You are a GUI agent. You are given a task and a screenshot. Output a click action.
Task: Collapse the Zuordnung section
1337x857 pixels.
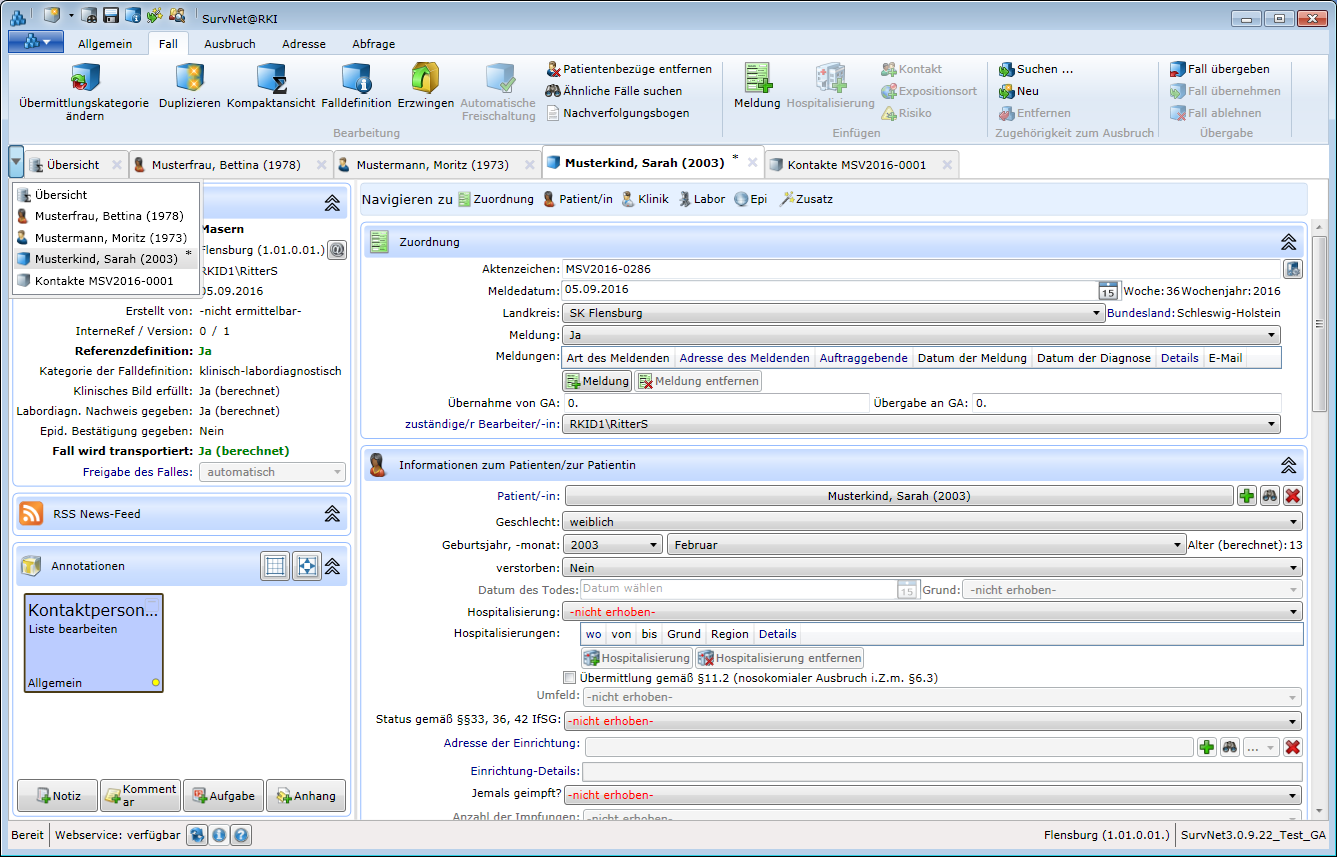tap(1288, 242)
